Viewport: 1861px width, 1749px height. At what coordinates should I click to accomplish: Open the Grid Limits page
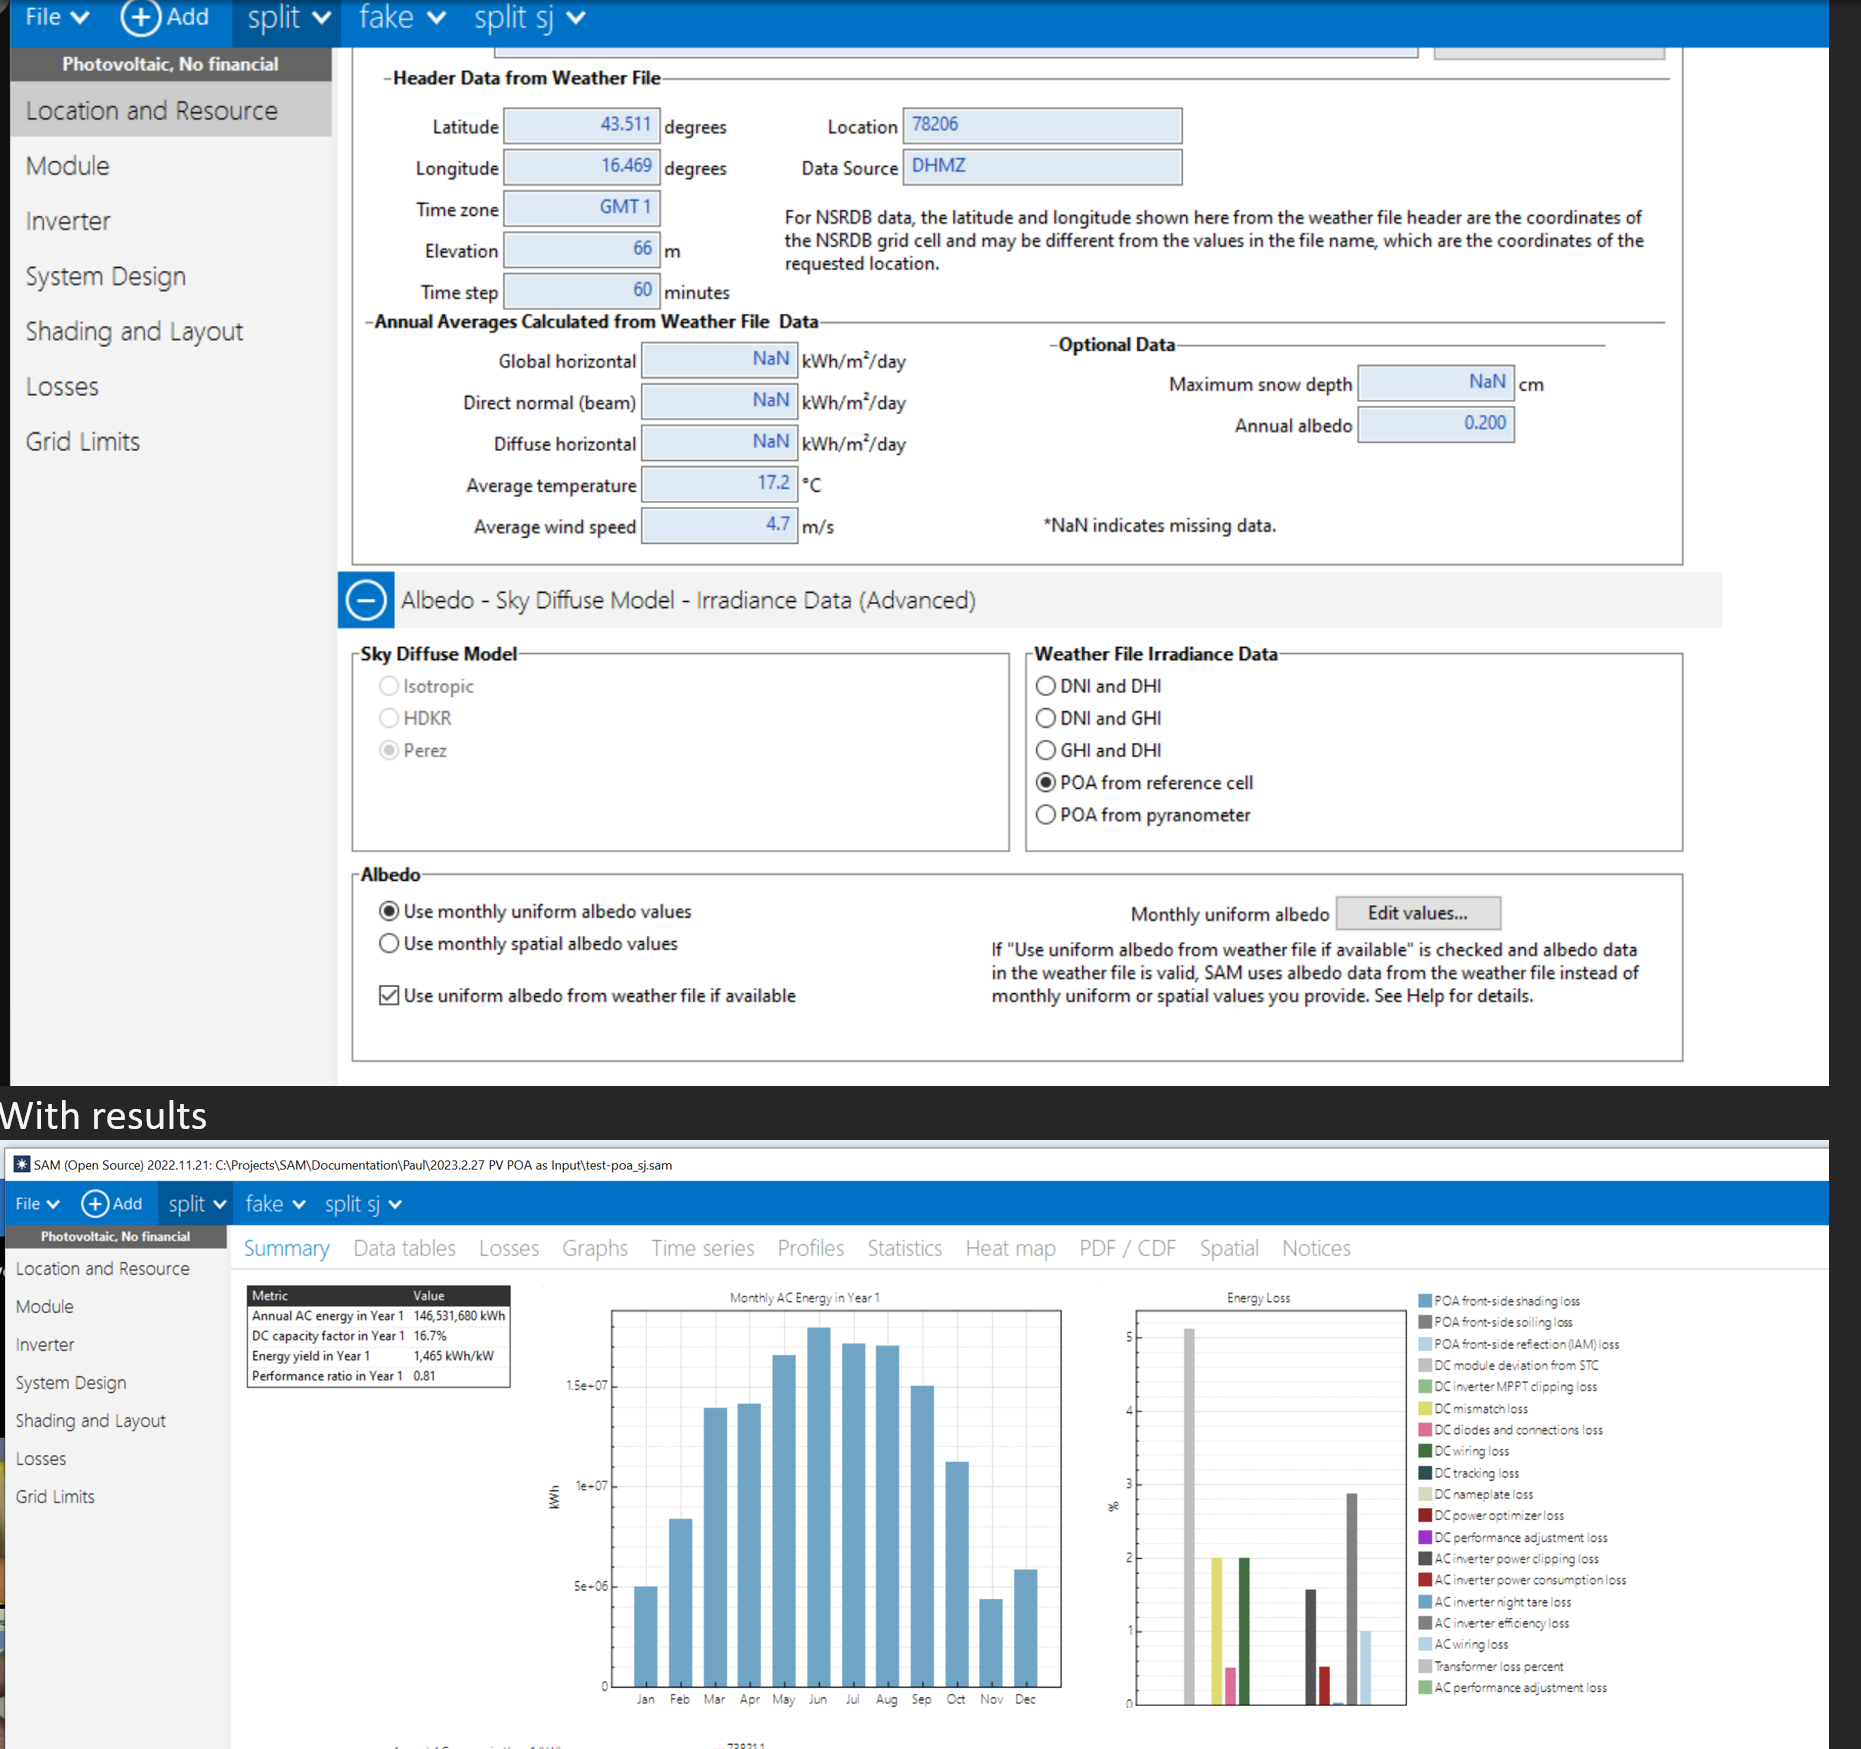tap(83, 441)
